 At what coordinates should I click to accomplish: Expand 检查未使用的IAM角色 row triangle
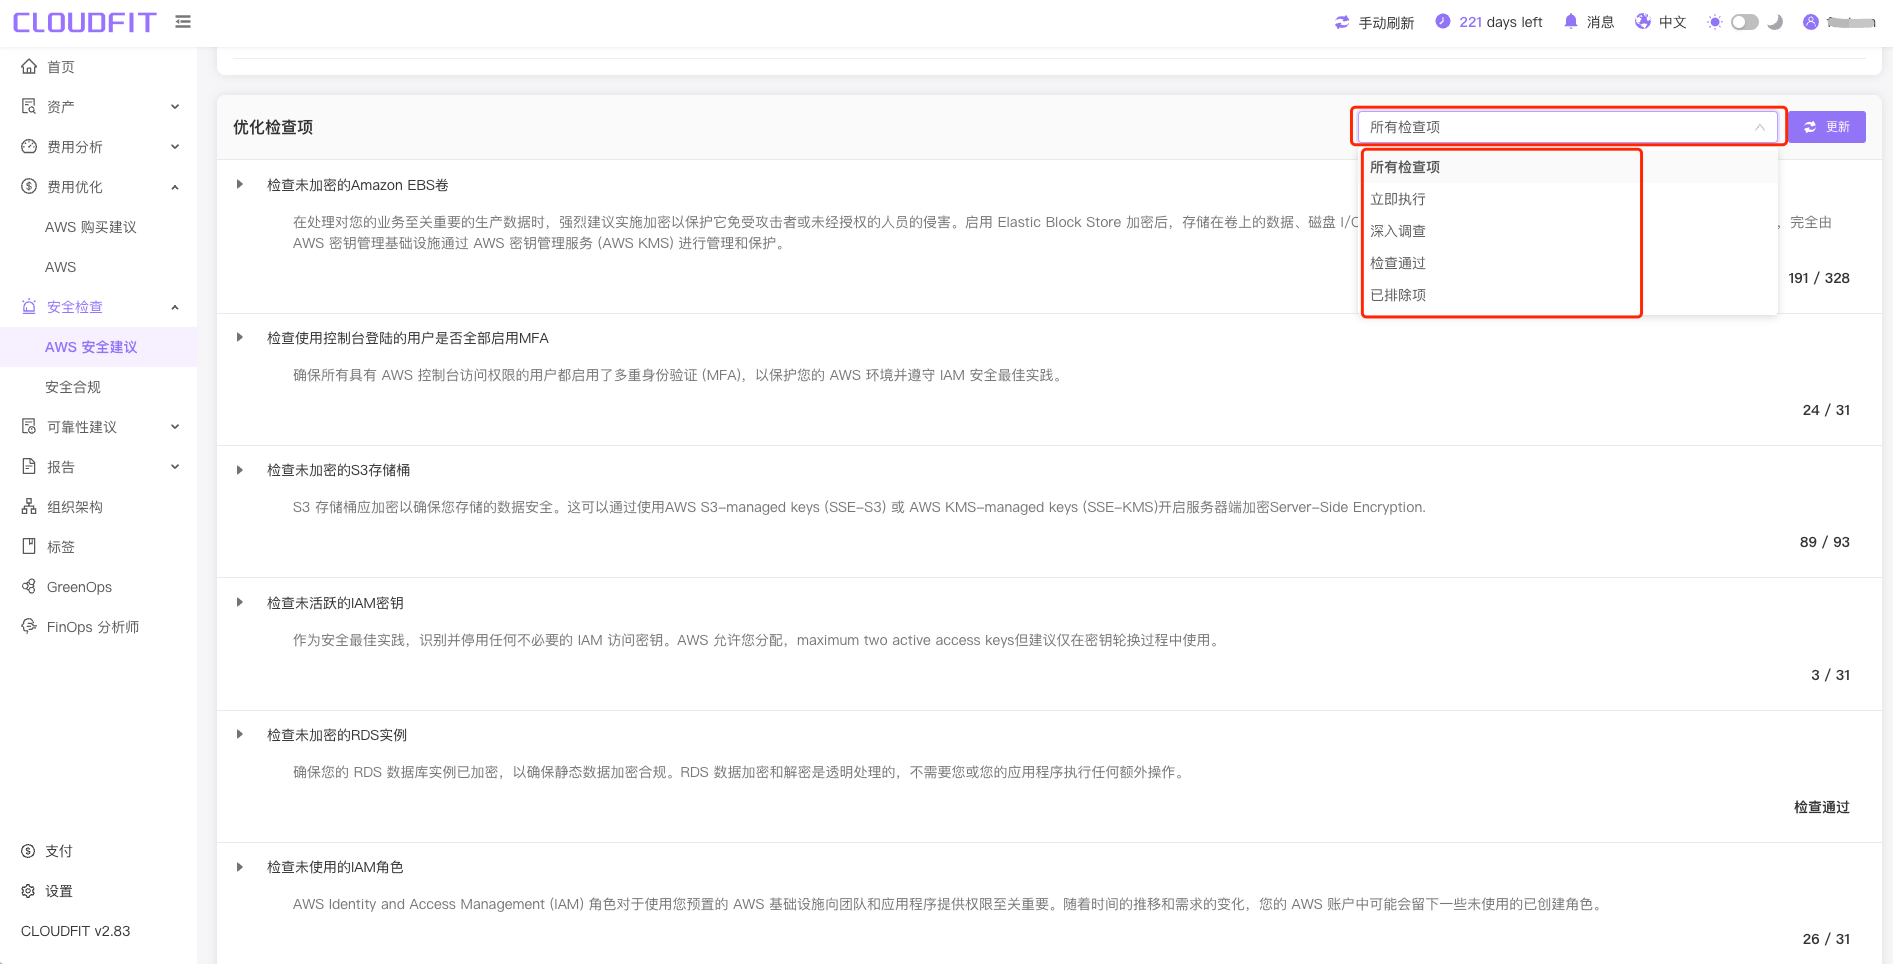tap(240, 867)
